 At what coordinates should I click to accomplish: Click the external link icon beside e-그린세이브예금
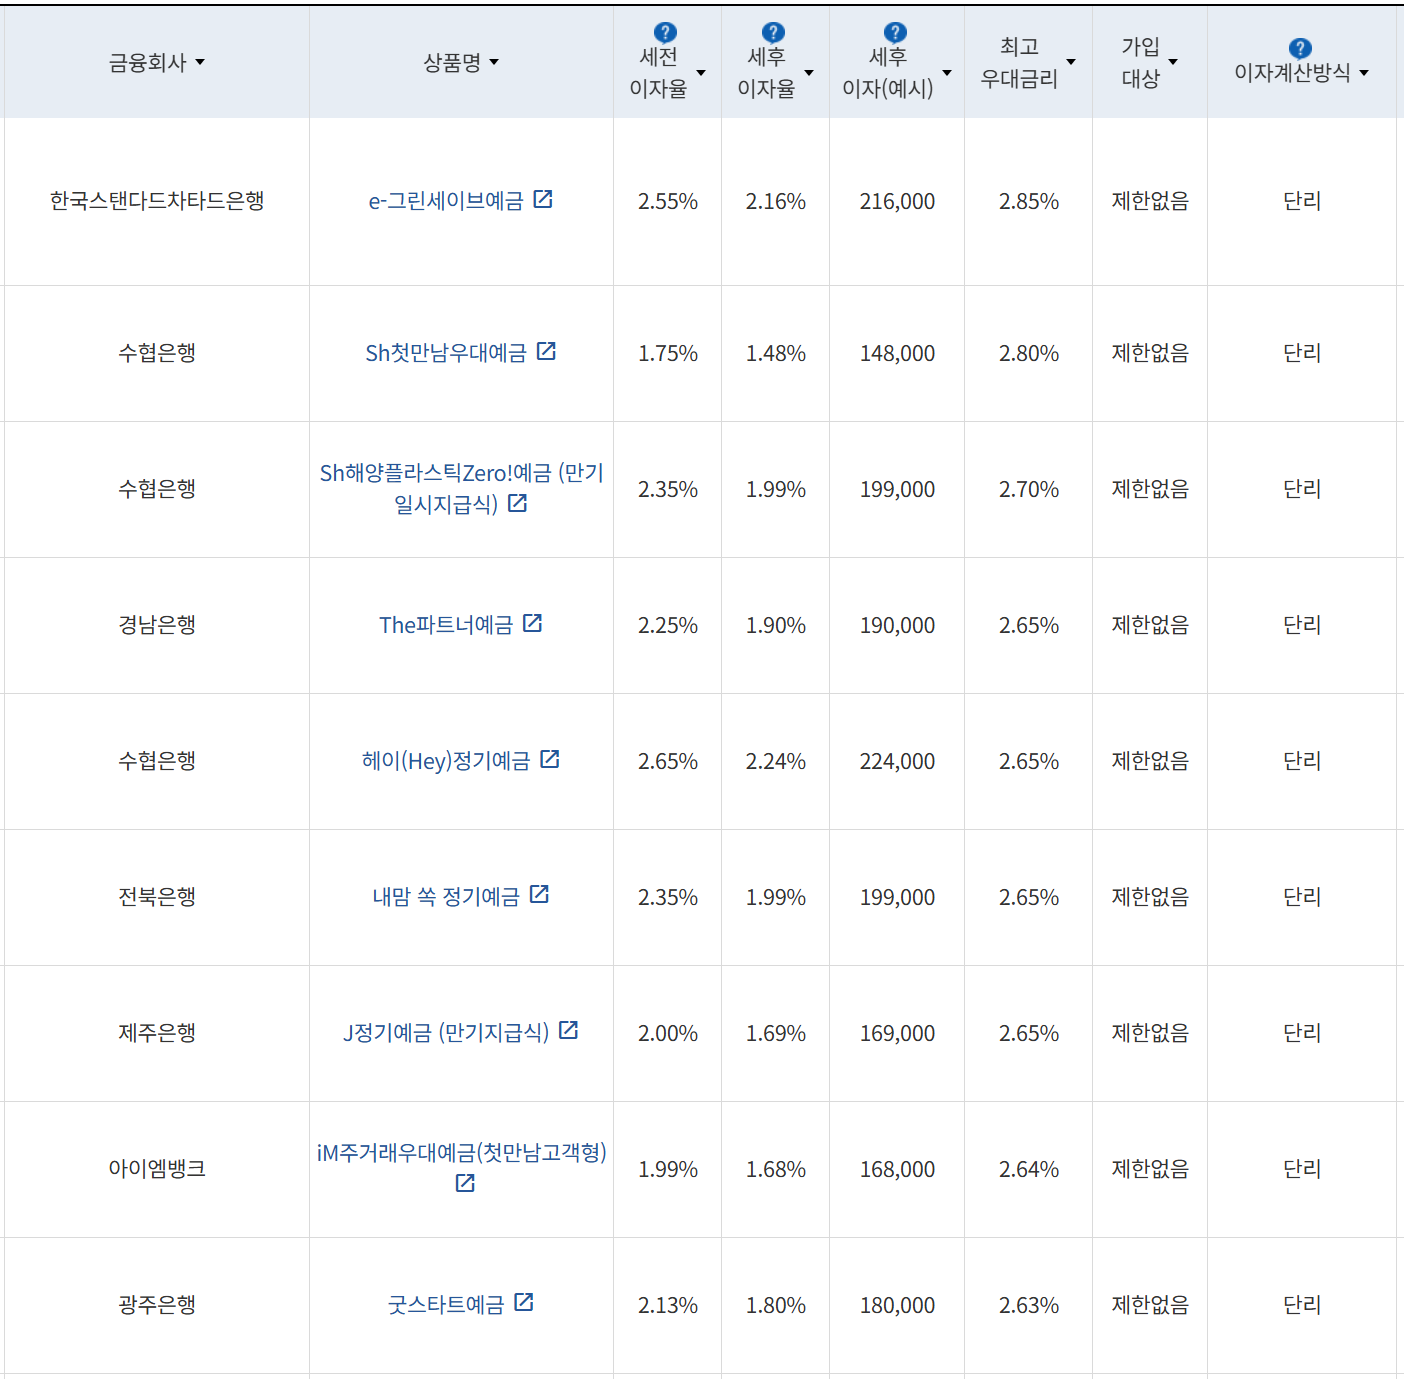543,199
